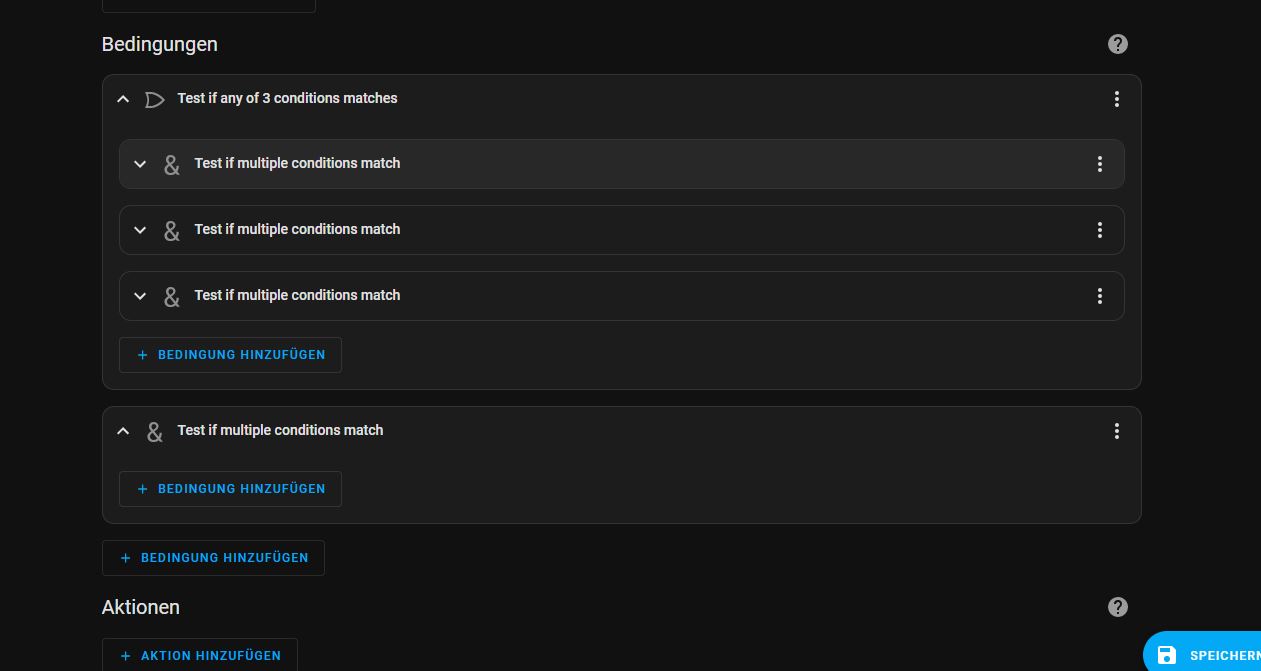The width and height of the screenshot is (1261, 671).
Task: Open three-dot menu of 'Test if any of 3 conditions matches'
Action: click(x=1117, y=99)
